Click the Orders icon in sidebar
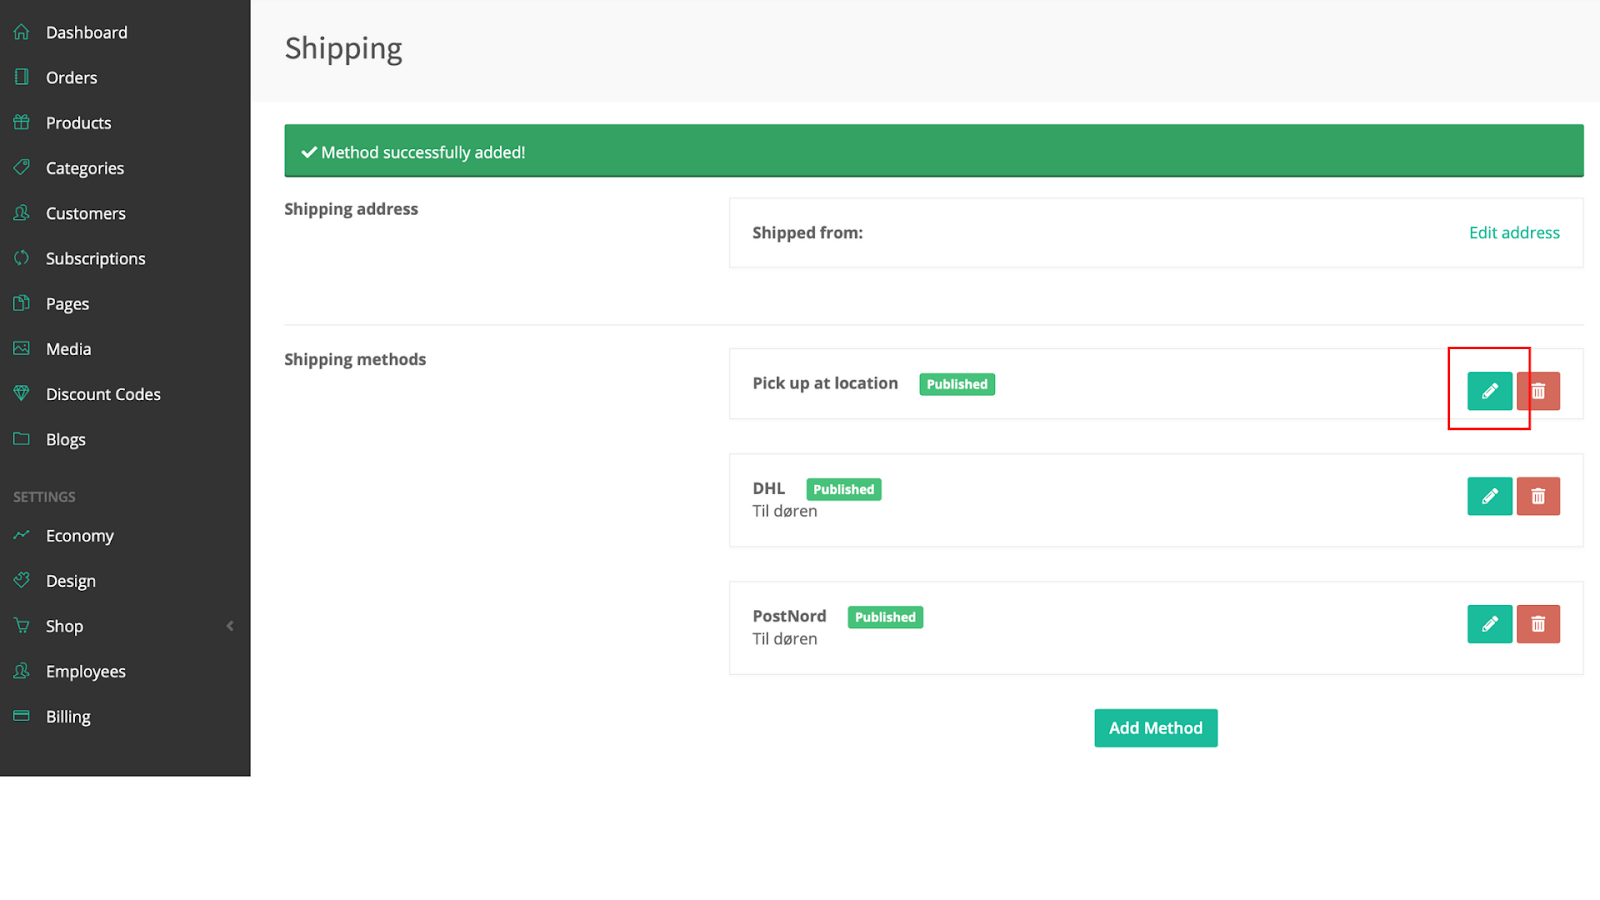Image resolution: width=1600 pixels, height=900 pixels. point(21,77)
